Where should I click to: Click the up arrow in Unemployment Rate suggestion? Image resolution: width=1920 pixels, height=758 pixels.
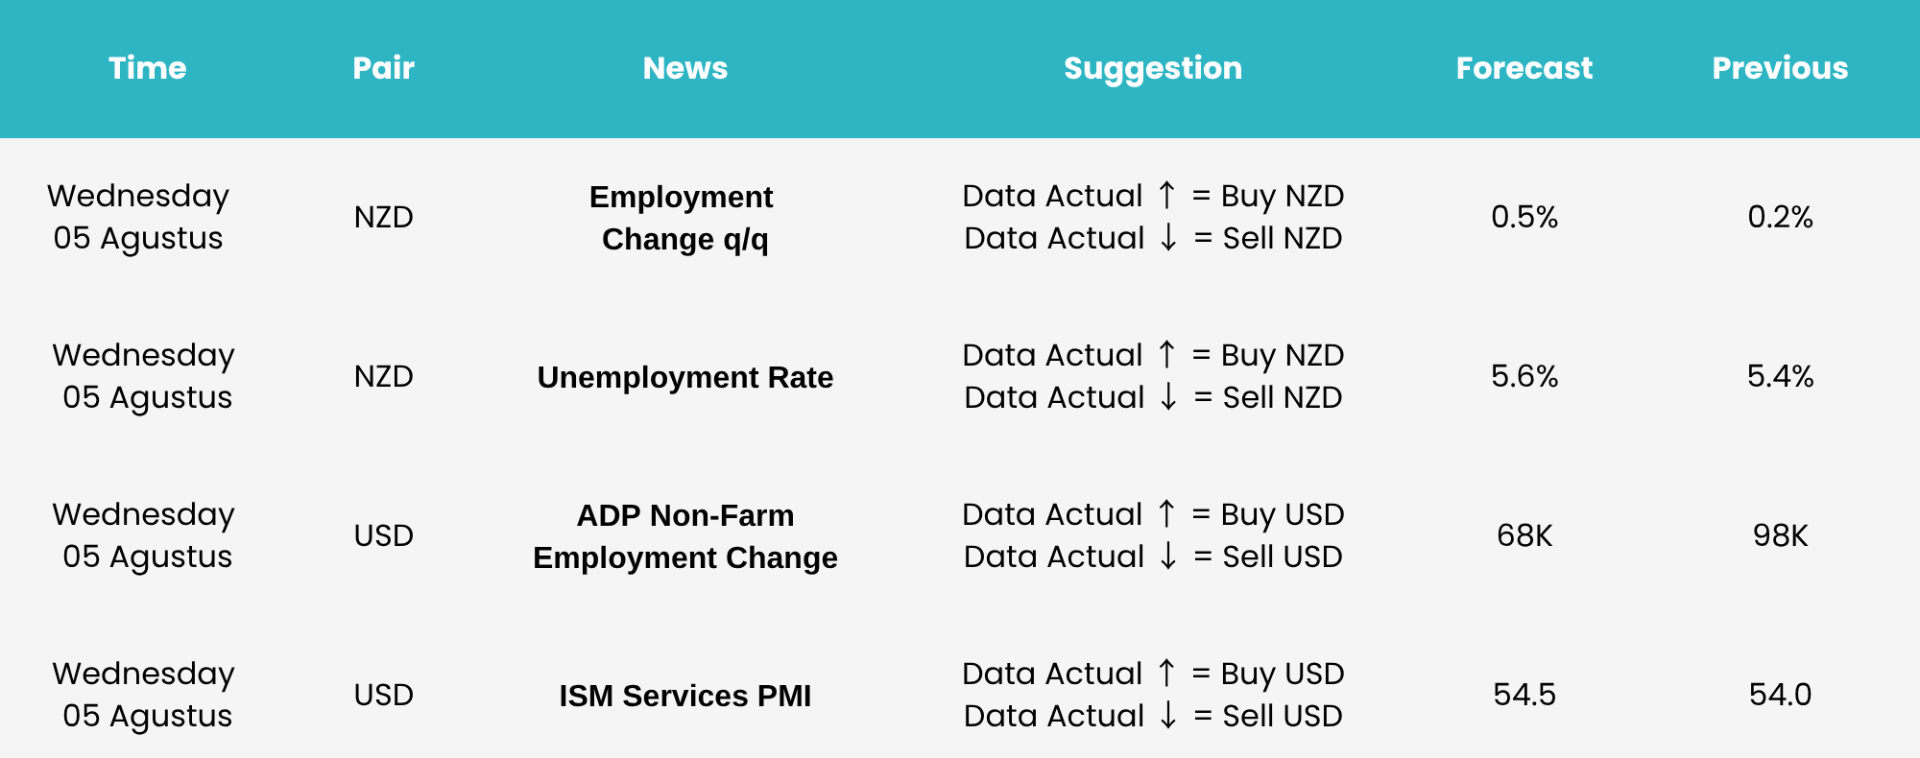tap(1166, 354)
